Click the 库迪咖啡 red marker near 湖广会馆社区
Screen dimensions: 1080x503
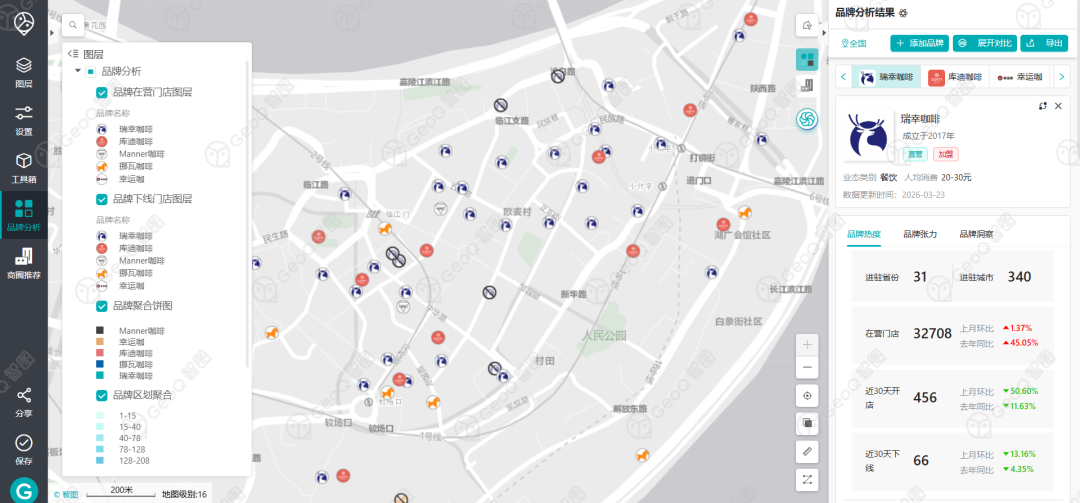tap(723, 224)
